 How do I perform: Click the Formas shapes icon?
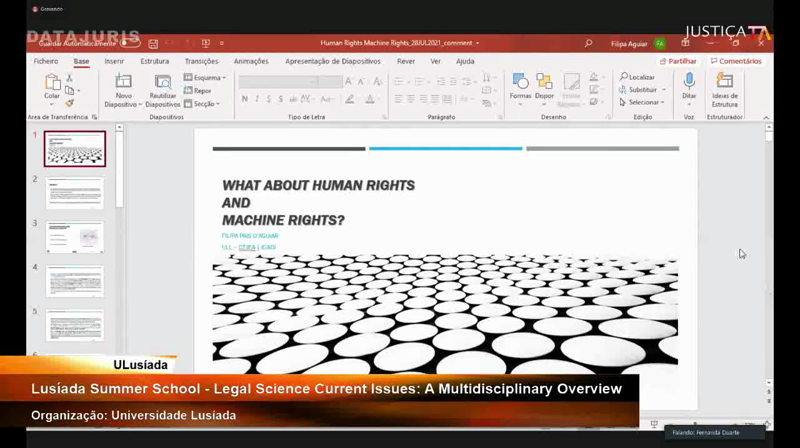click(520, 84)
